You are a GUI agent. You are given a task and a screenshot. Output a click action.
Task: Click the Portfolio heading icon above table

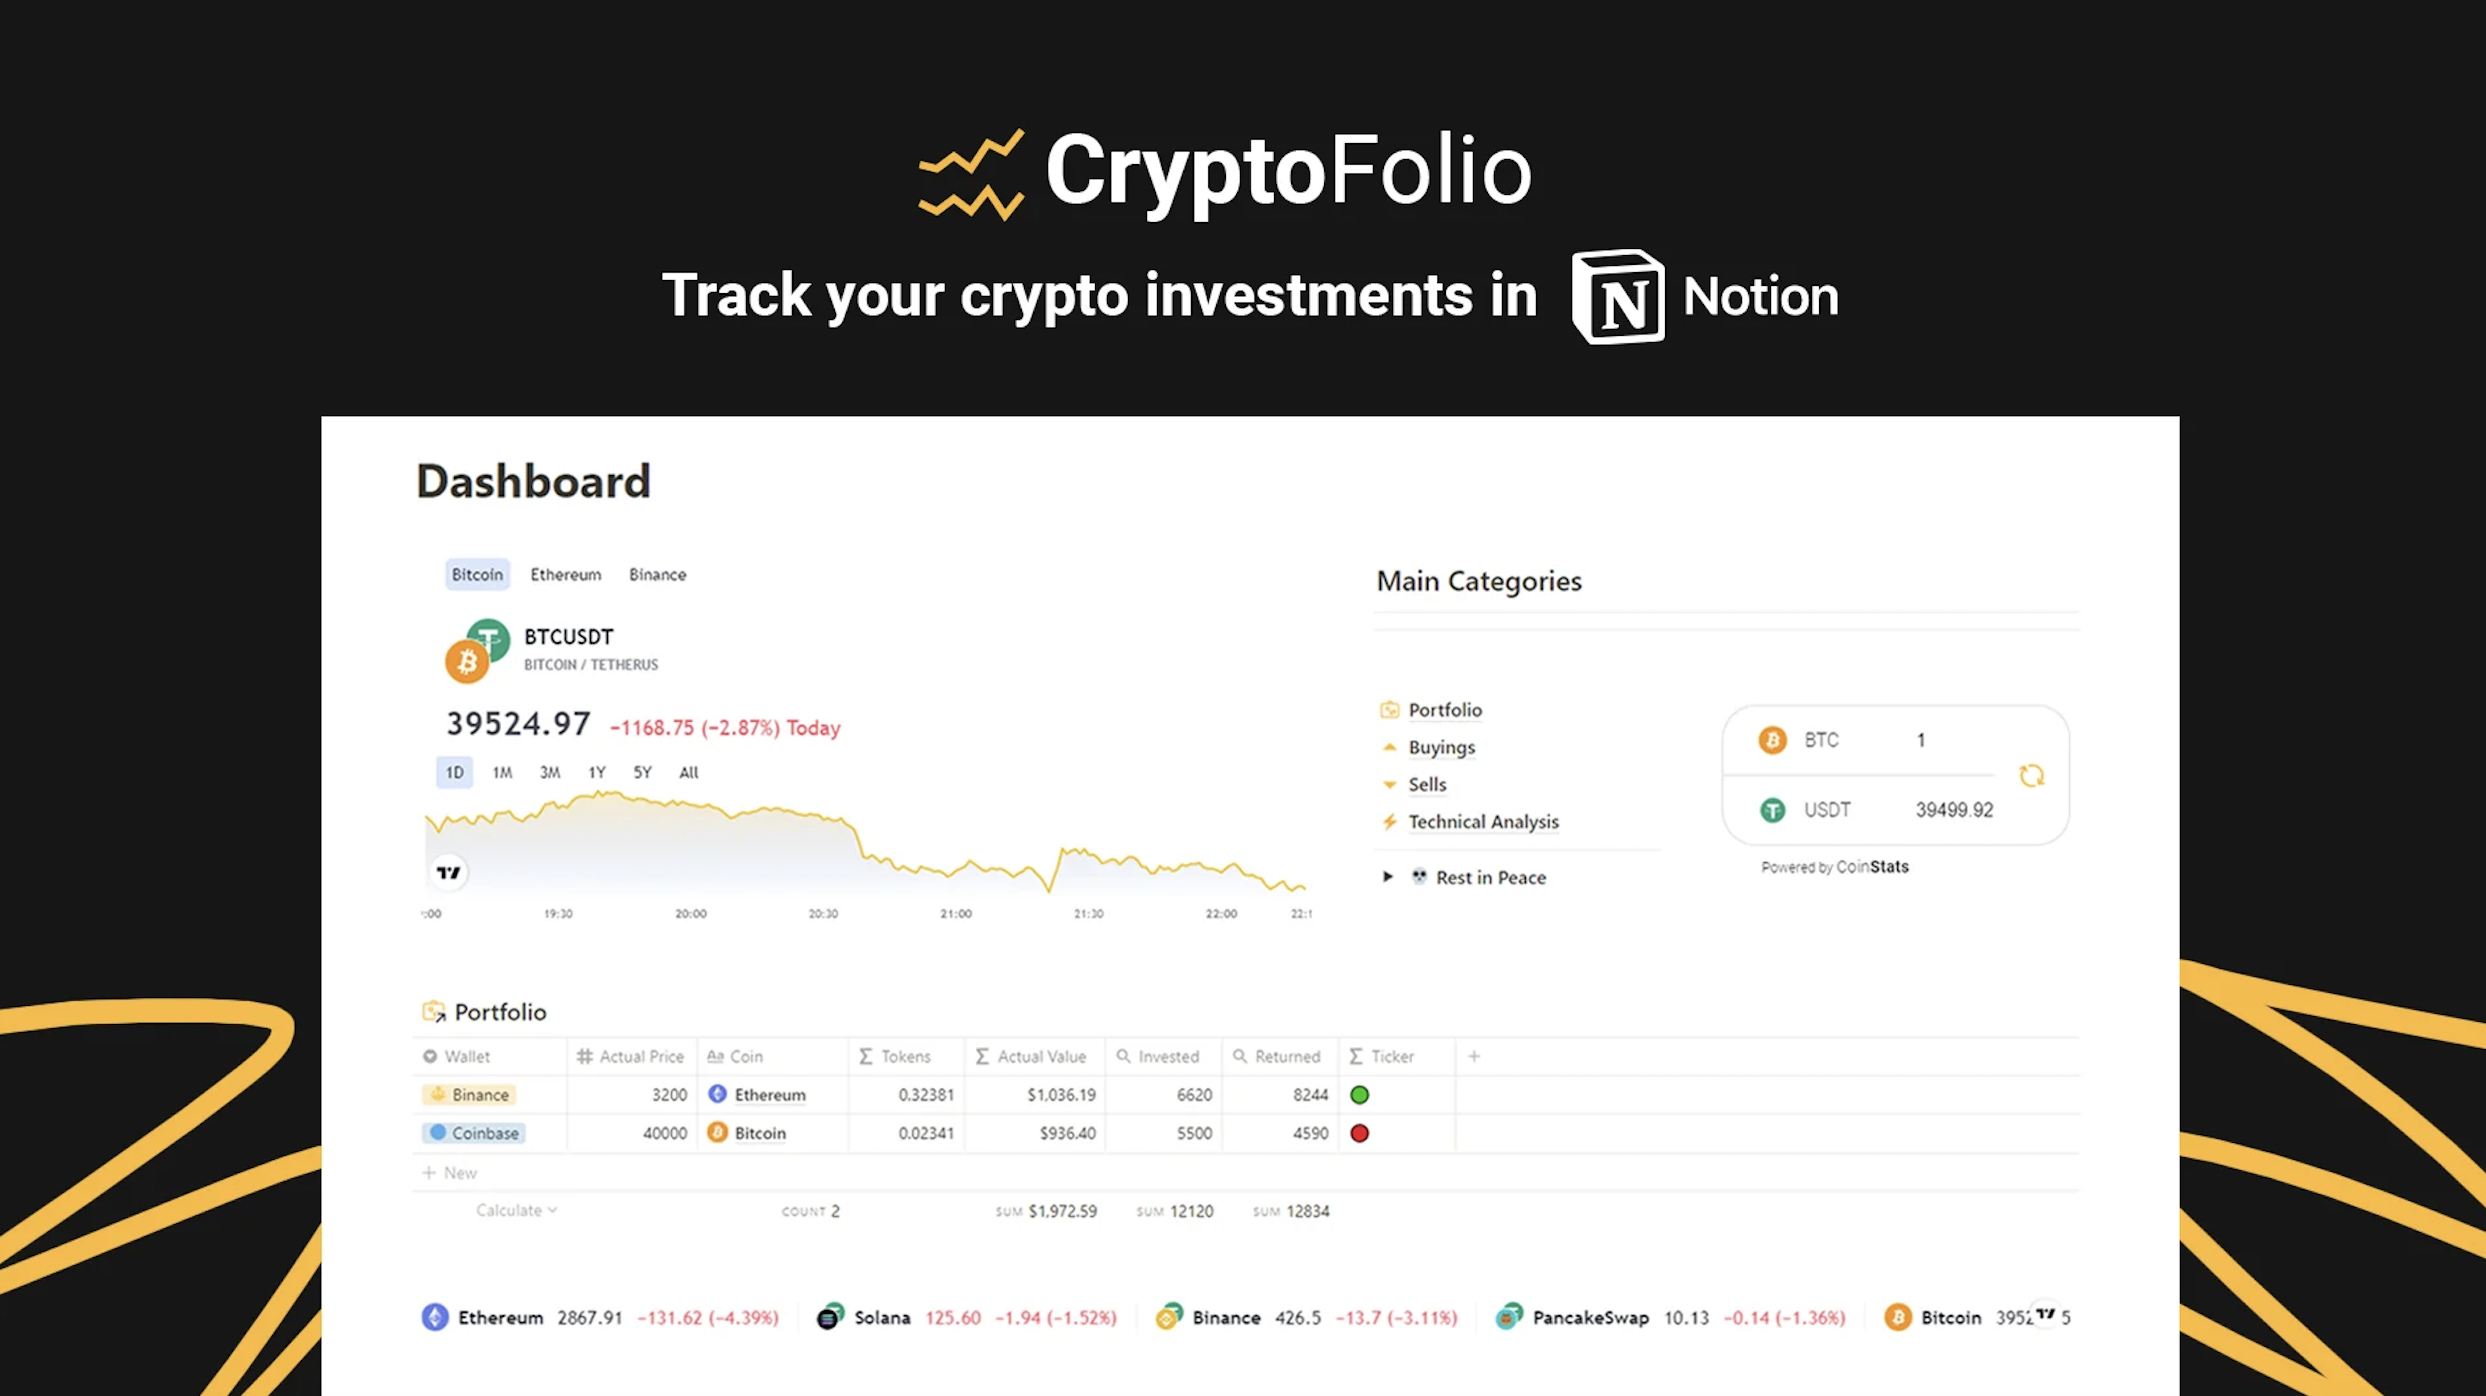click(x=433, y=1012)
